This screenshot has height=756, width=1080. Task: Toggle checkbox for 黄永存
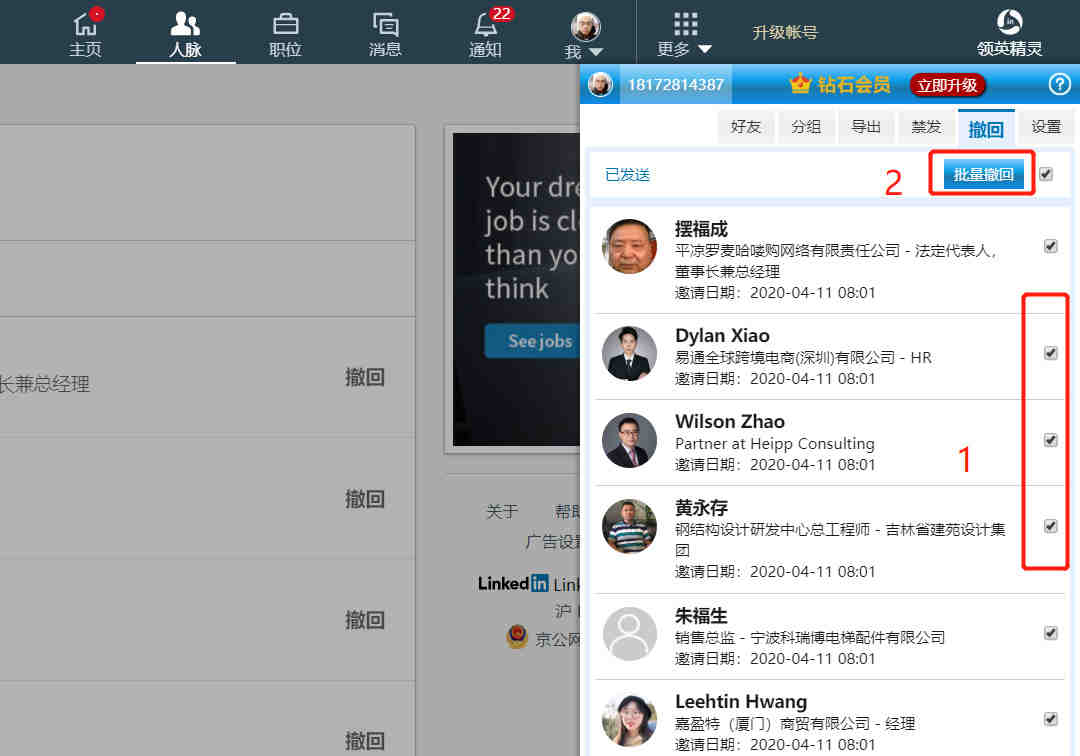1050,526
